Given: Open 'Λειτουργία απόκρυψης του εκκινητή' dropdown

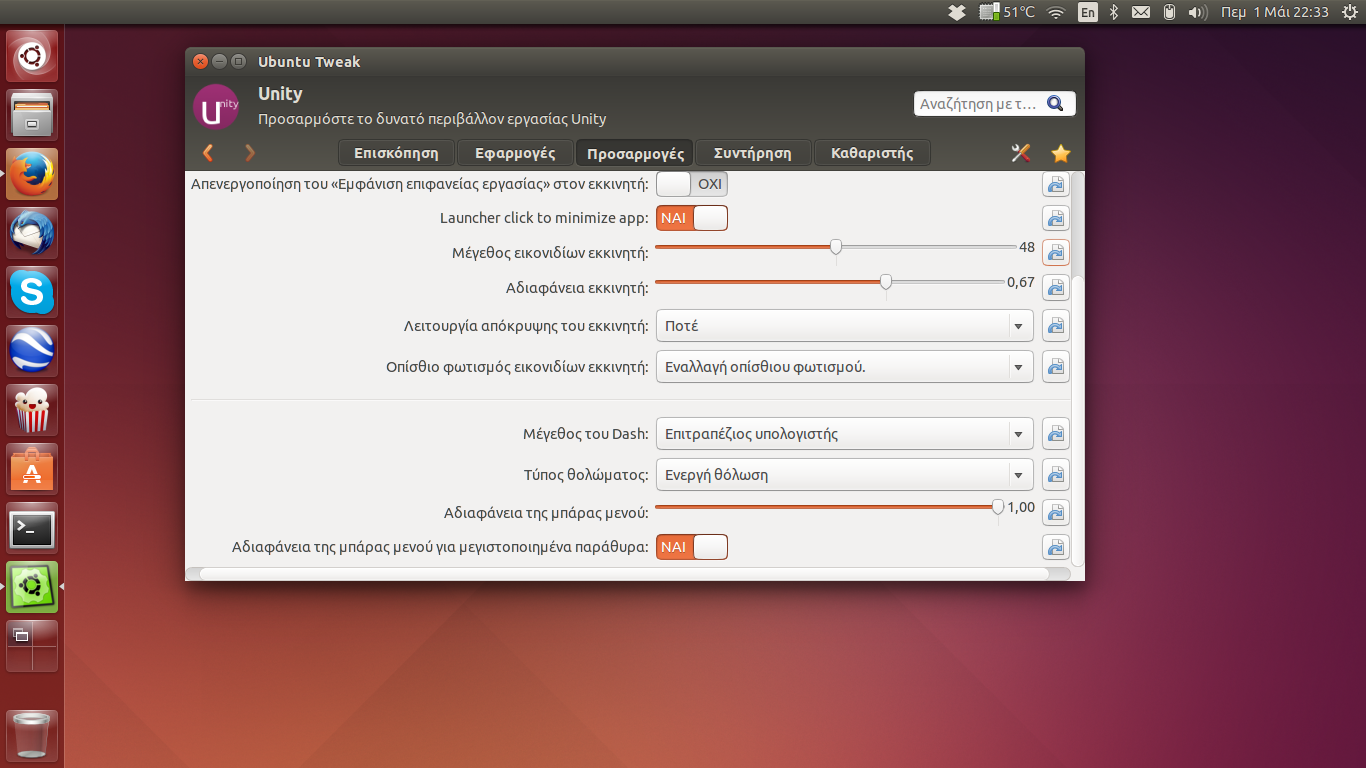Looking at the screenshot, I should point(845,326).
